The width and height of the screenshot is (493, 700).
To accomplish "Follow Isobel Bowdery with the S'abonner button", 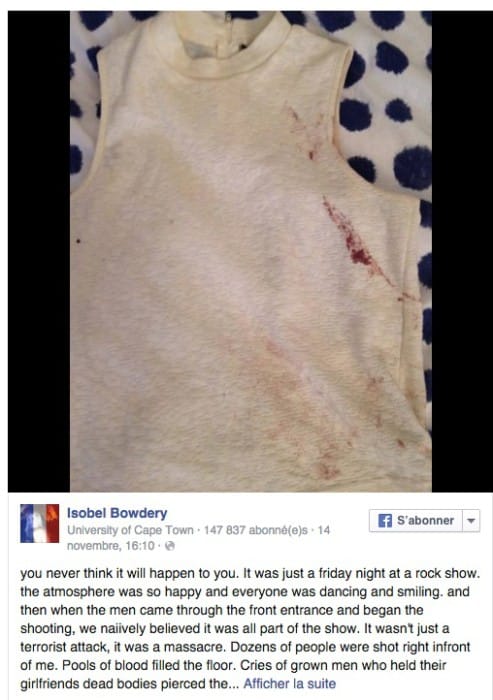I will click(x=416, y=521).
